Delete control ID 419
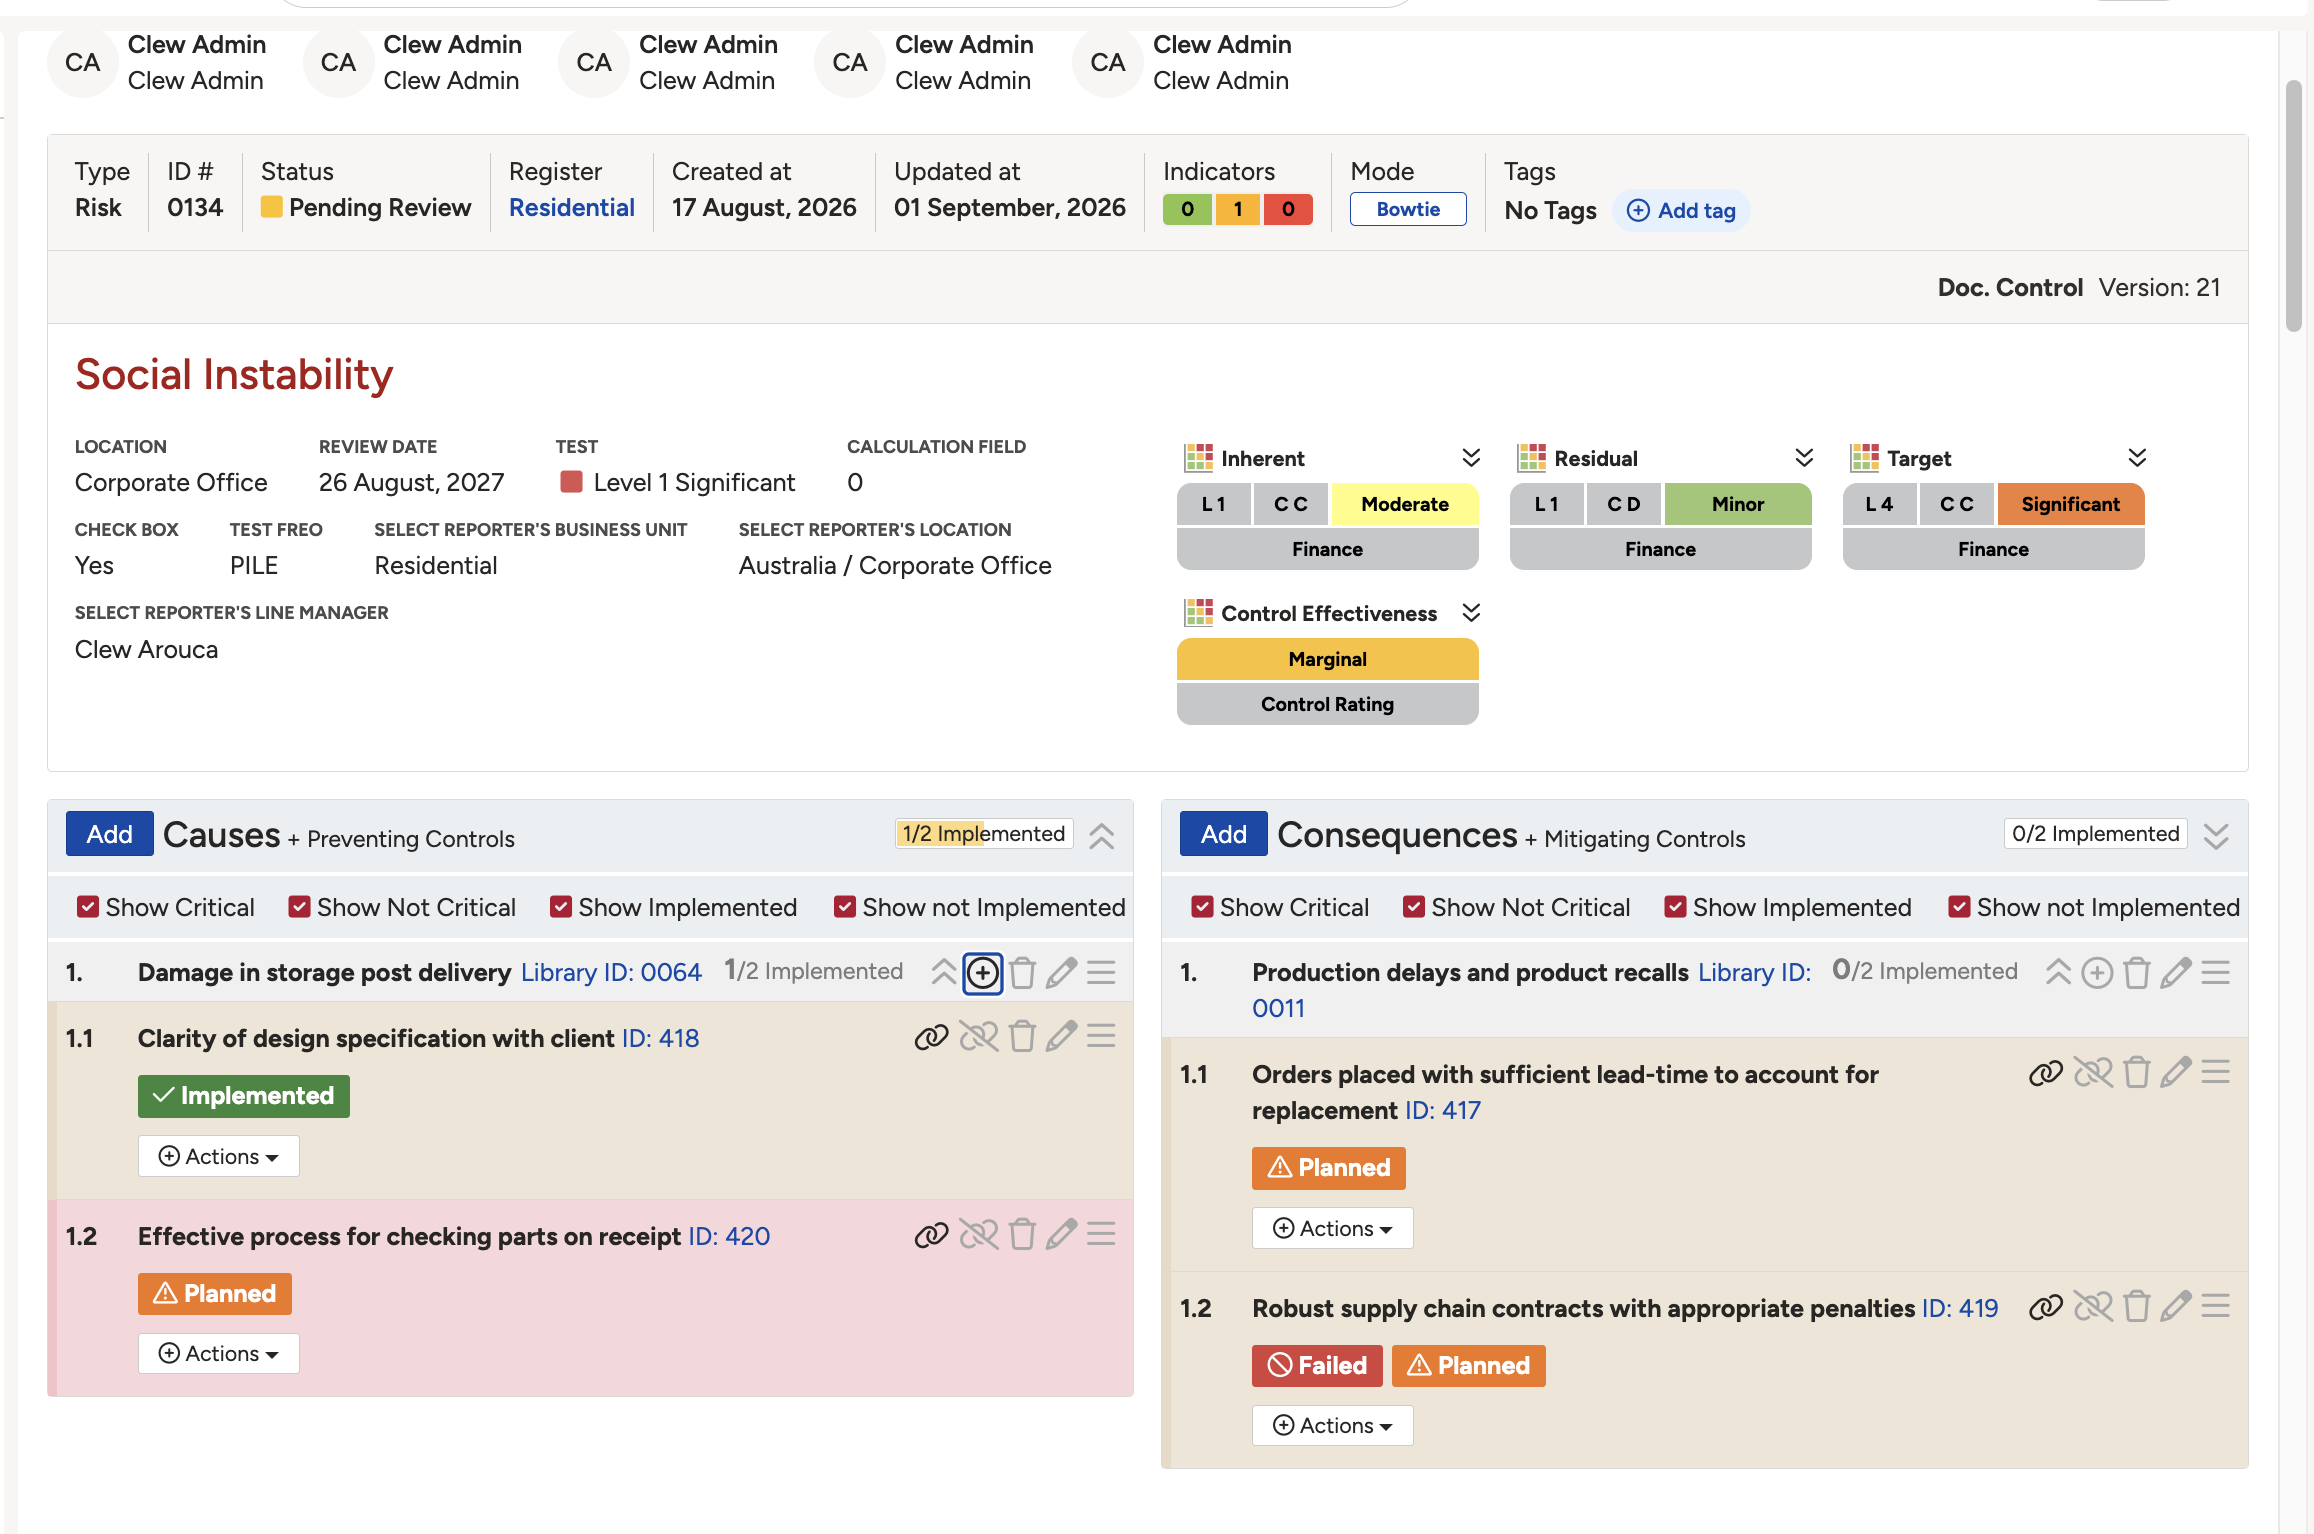This screenshot has width=2314, height=1534. coord(2136,1307)
